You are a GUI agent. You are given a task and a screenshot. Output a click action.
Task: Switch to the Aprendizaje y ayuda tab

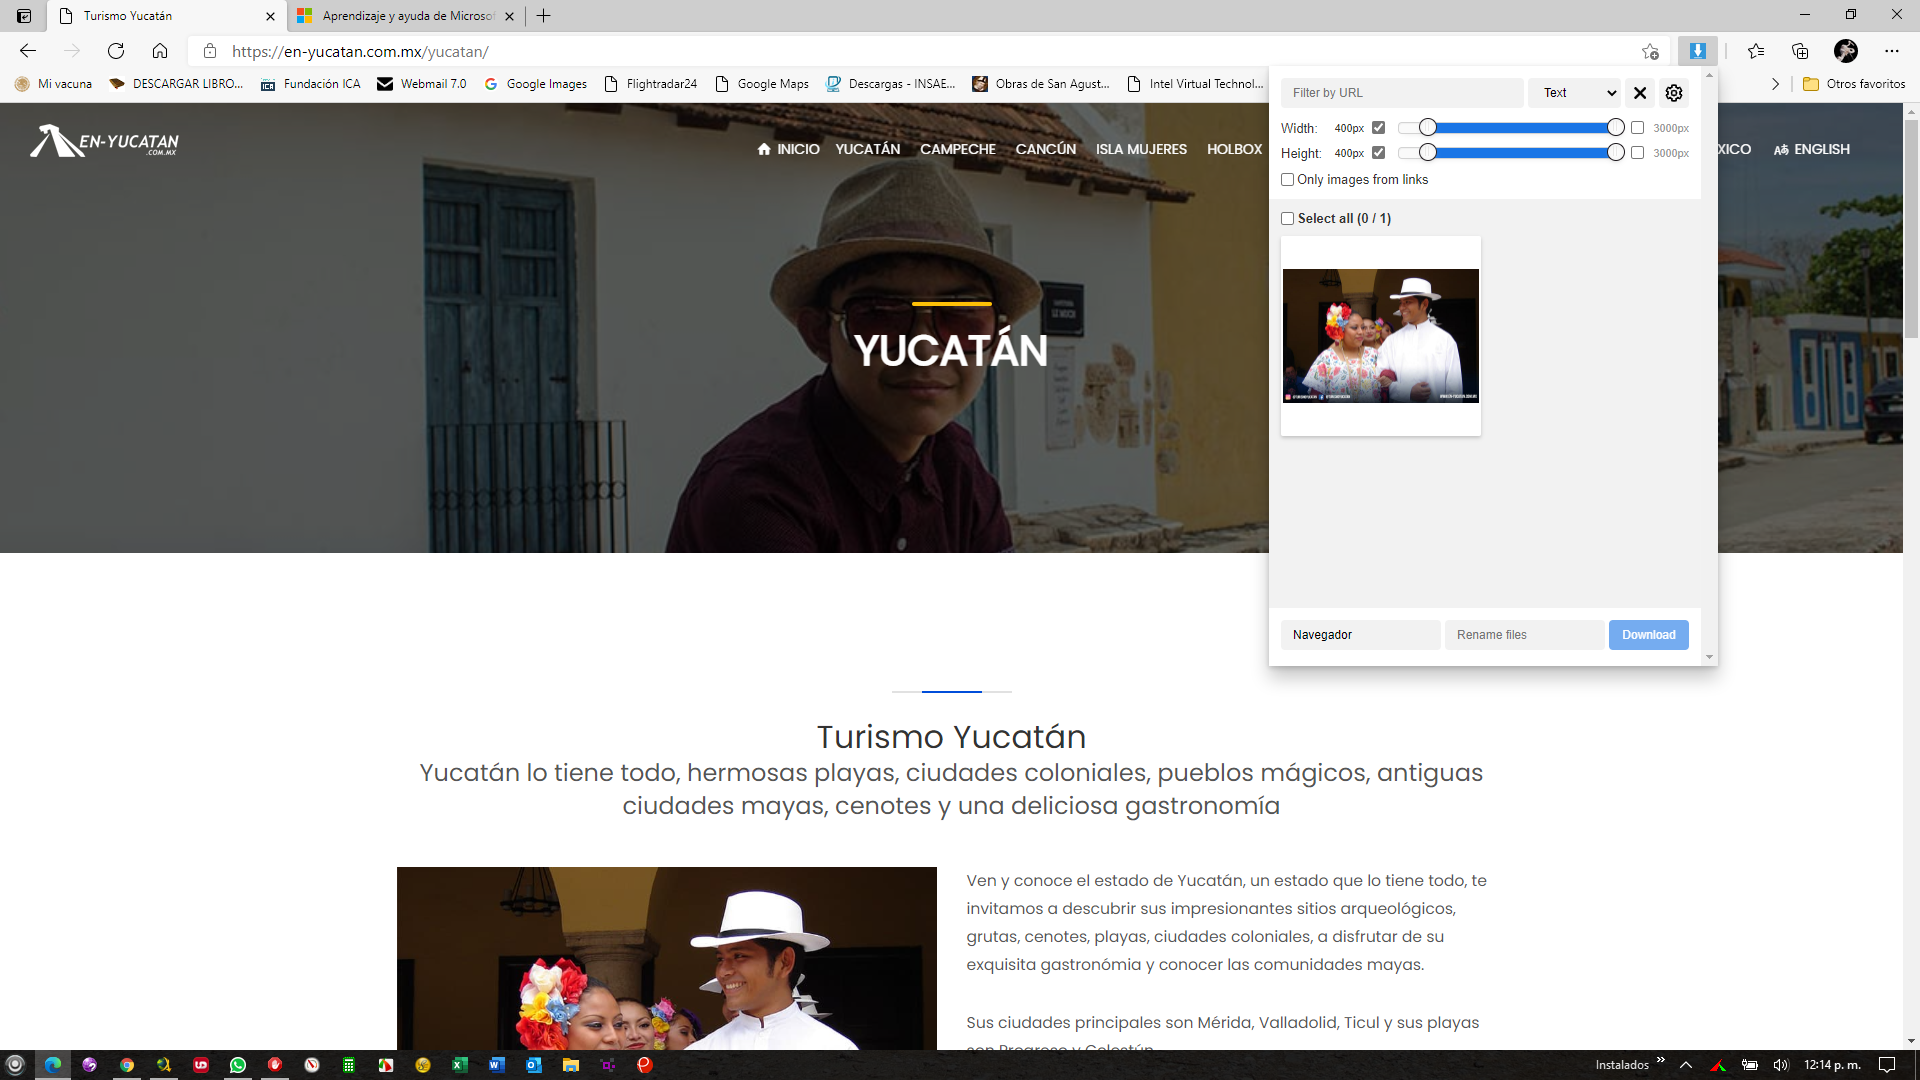coord(400,16)
